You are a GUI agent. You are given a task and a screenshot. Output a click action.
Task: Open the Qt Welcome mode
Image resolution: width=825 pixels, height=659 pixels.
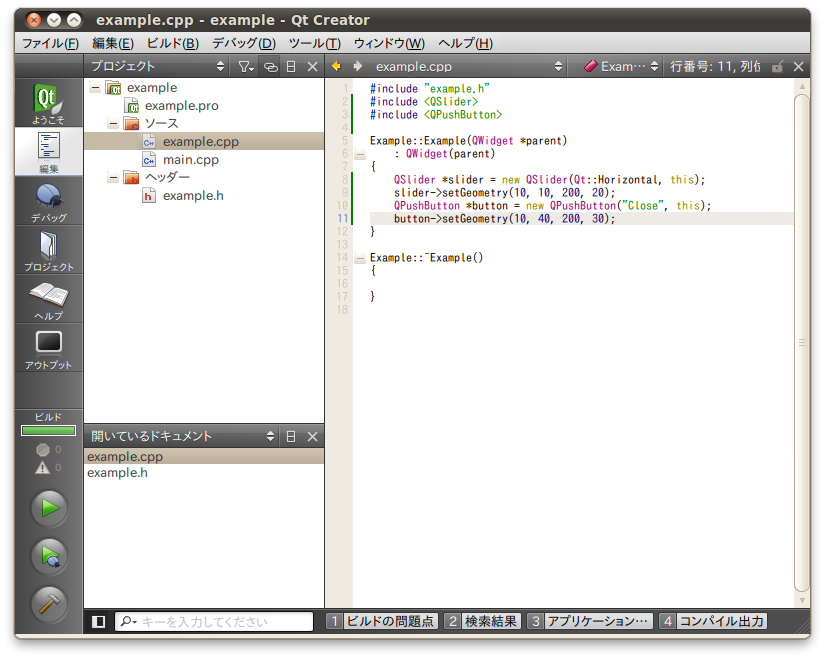point(48,103)
